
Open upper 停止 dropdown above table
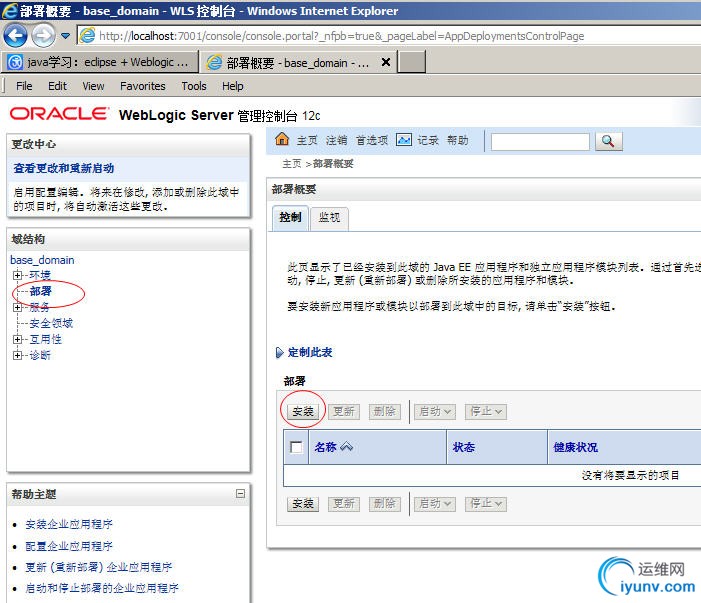[x=486, y=411]
